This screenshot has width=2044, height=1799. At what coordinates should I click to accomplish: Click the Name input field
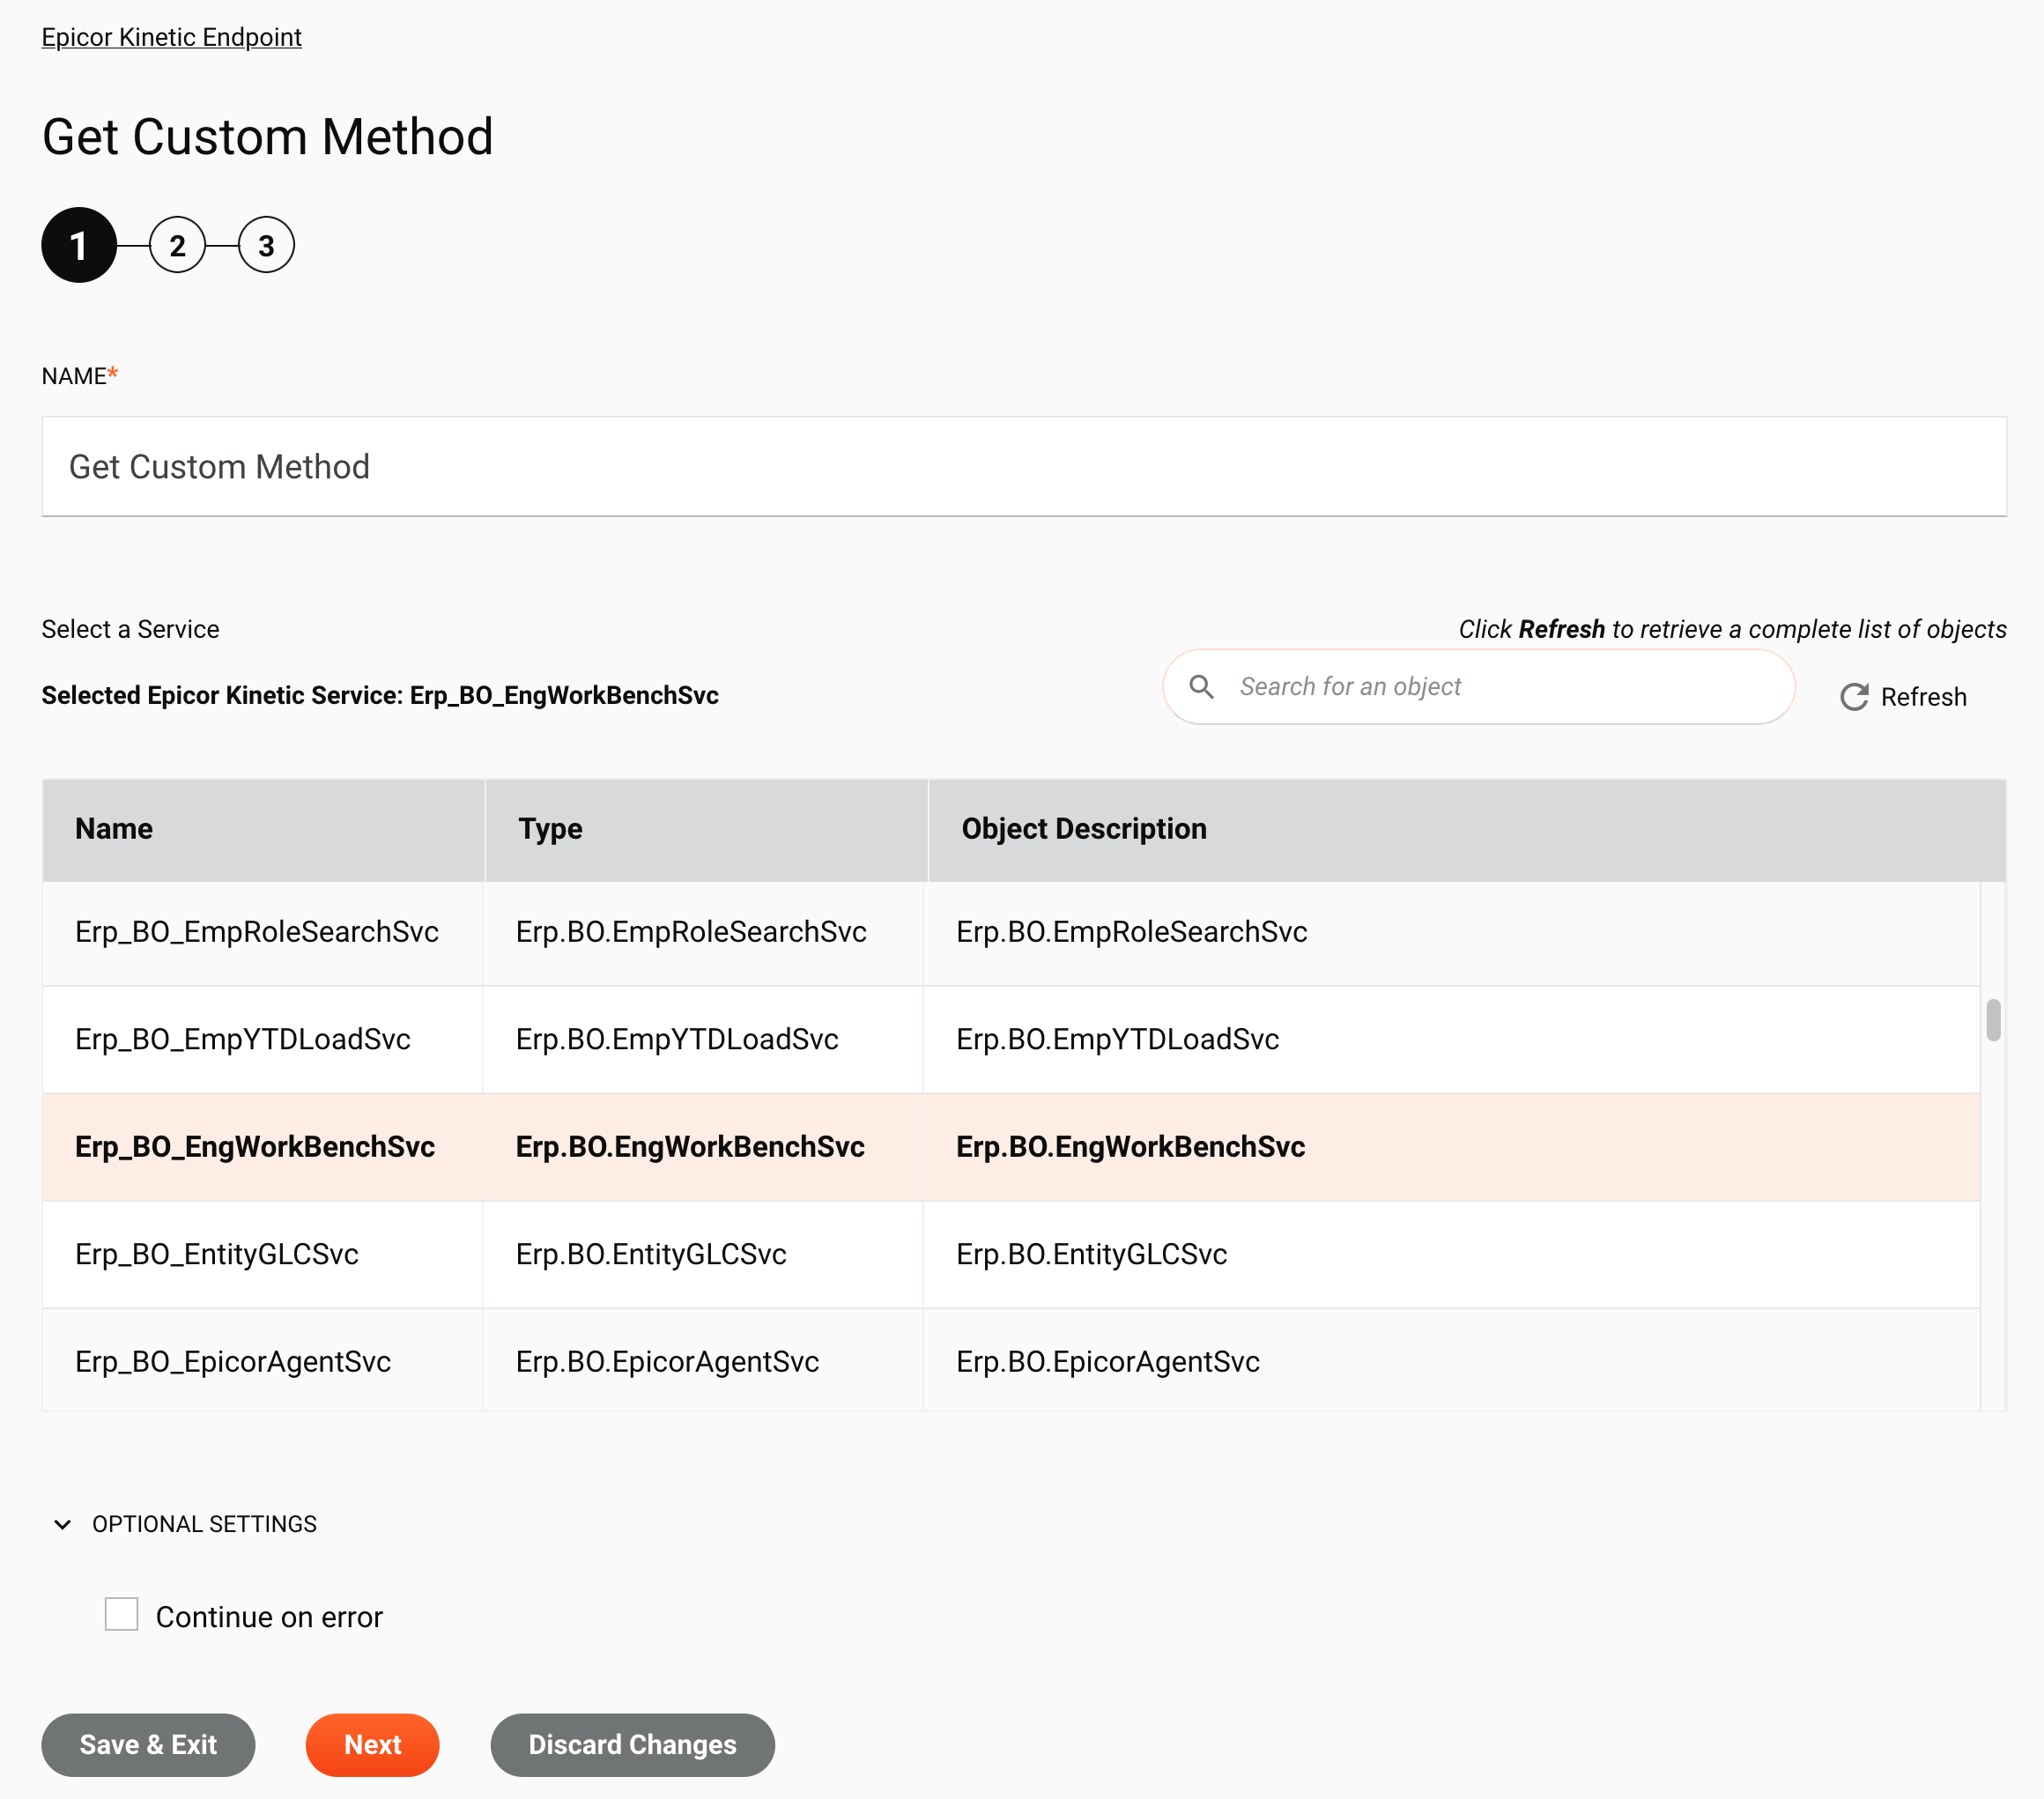tap(1024, 466)
